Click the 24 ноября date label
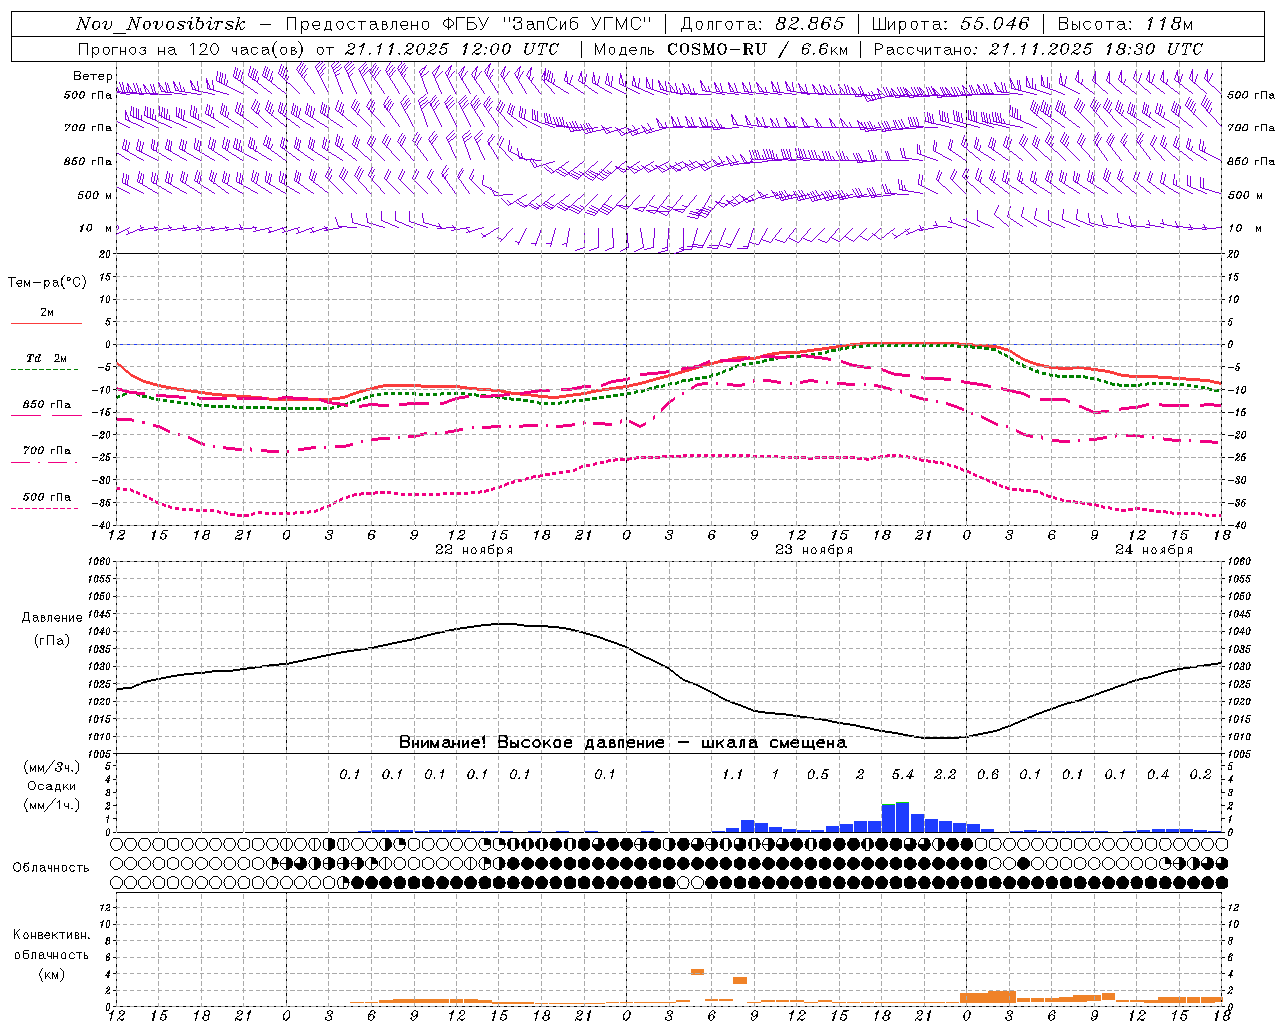This screenshot has width=1280, height=1024. (1154, 549)
